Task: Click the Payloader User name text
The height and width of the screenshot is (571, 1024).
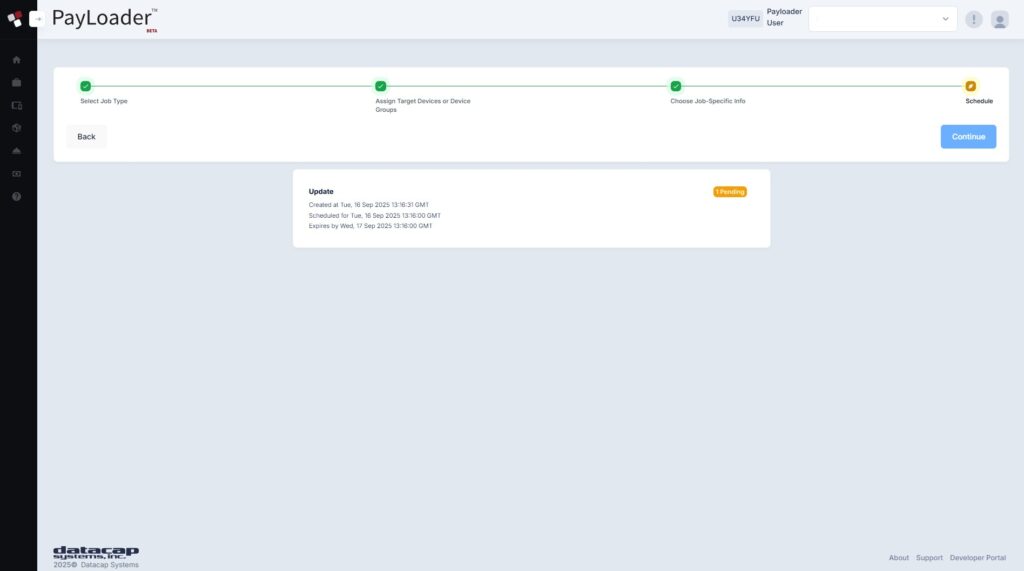Action: click(x=784, y=17)
